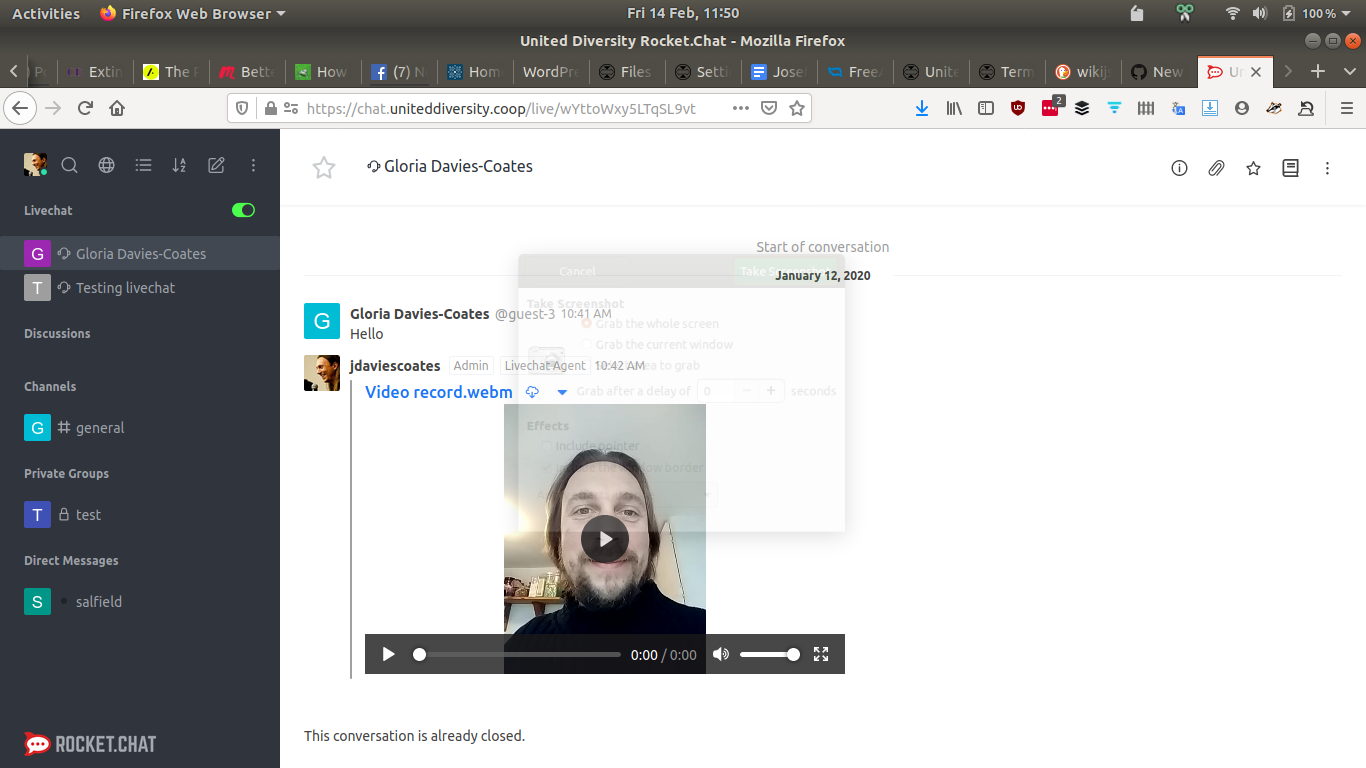The height and width of the screenshot is (768, 1366).
Task: Open the create new channel pencil icon
Action: coord(216,165)
